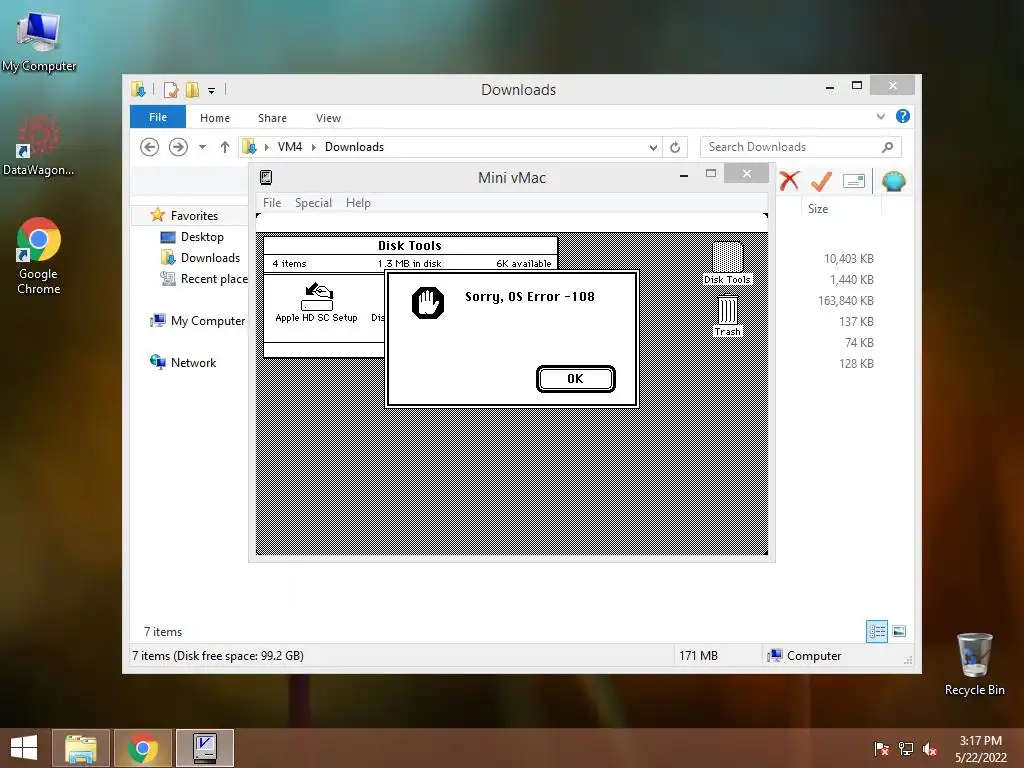Expand breadcrumb arrow after VM4
Image resolution: width=1024 pixels, height=768 pixels.
314,147
